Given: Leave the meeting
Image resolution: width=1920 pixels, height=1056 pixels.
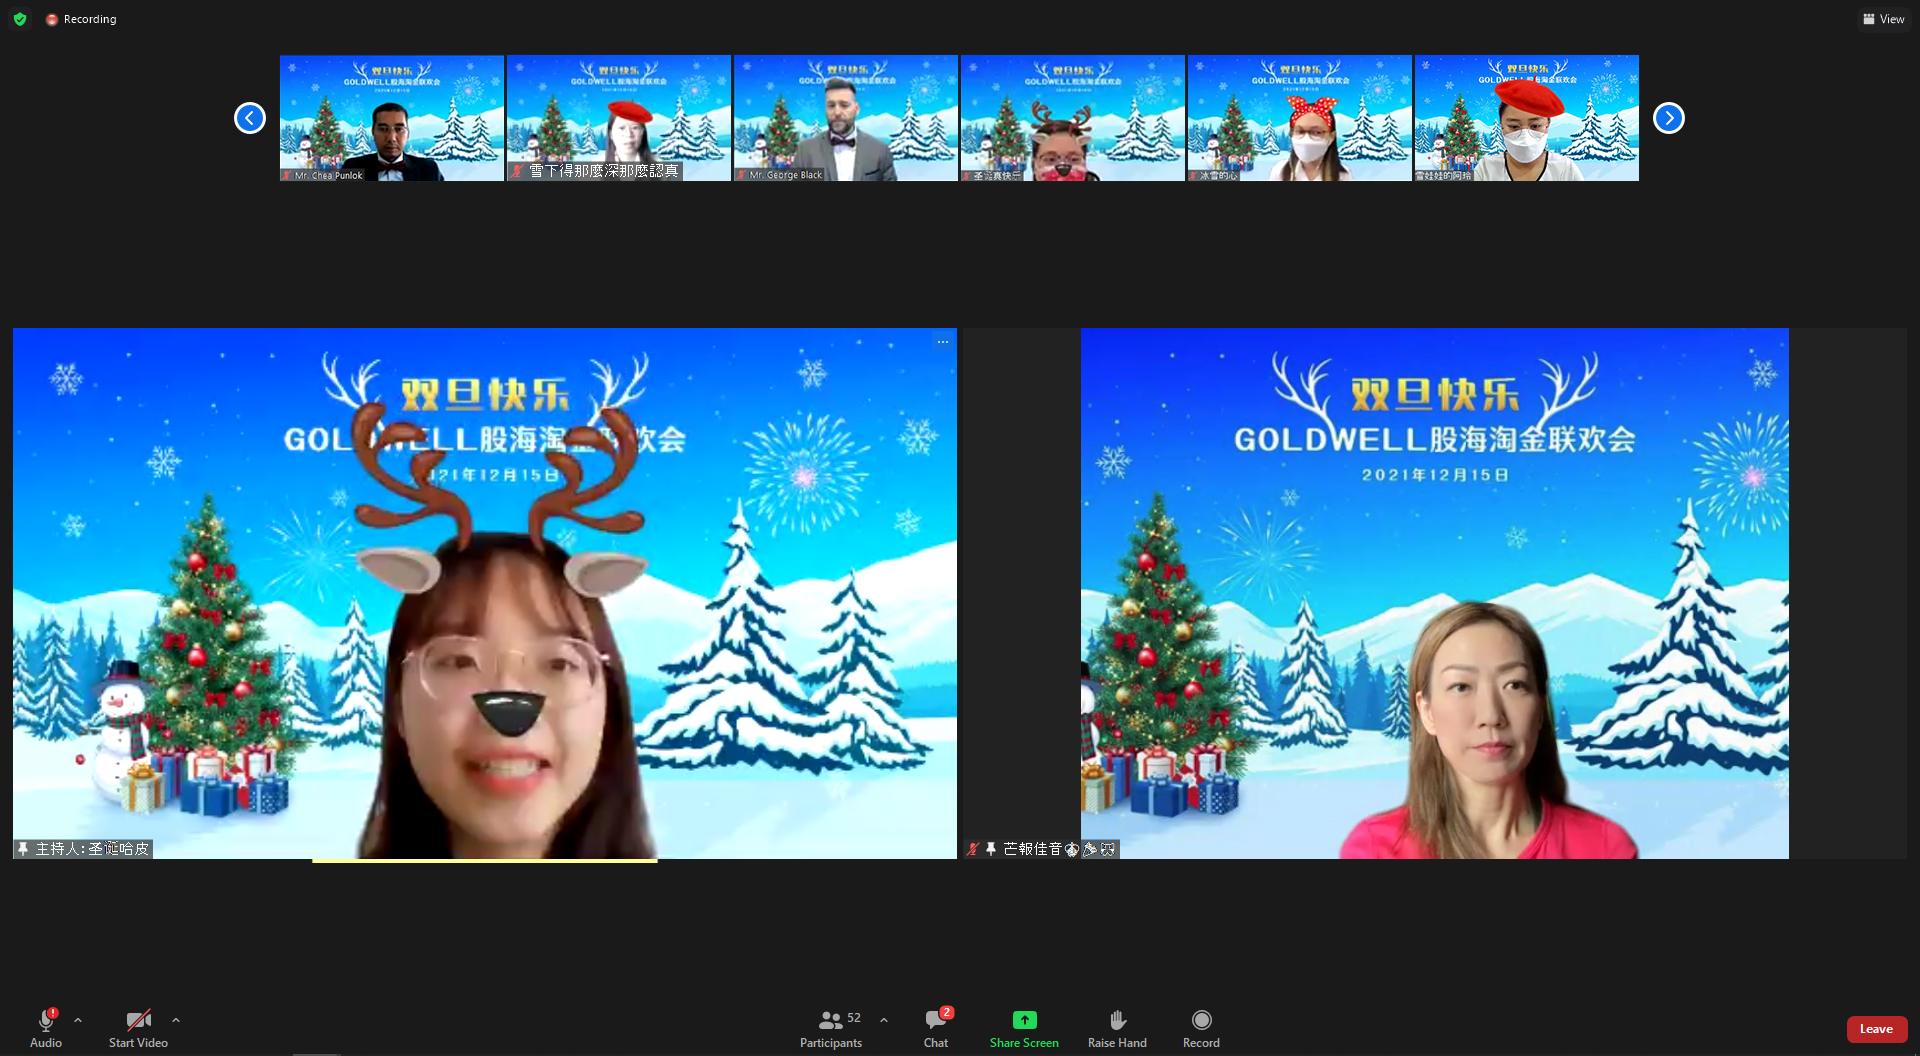Looking at the screenshot, I should click(1876, 1029).
